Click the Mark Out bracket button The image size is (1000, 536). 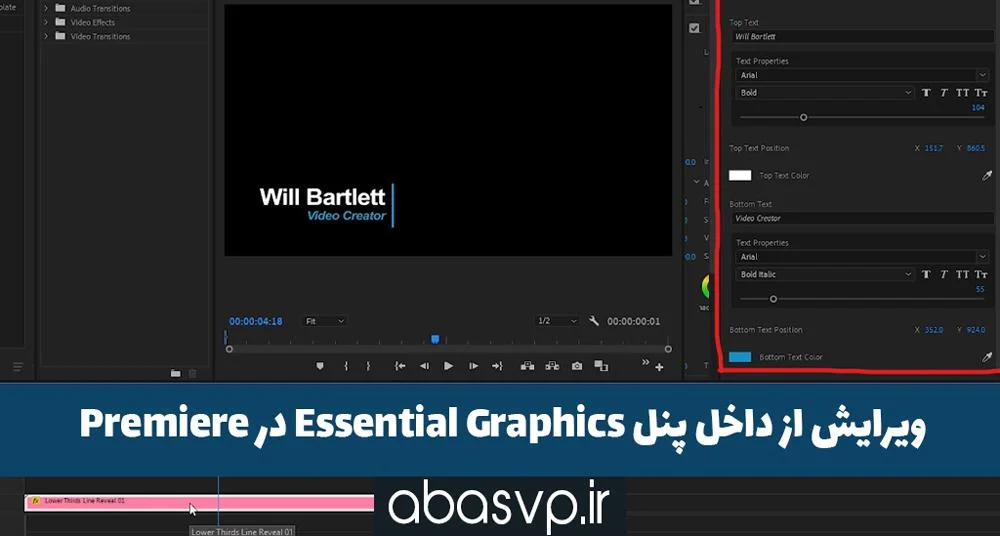pos(368,366)
